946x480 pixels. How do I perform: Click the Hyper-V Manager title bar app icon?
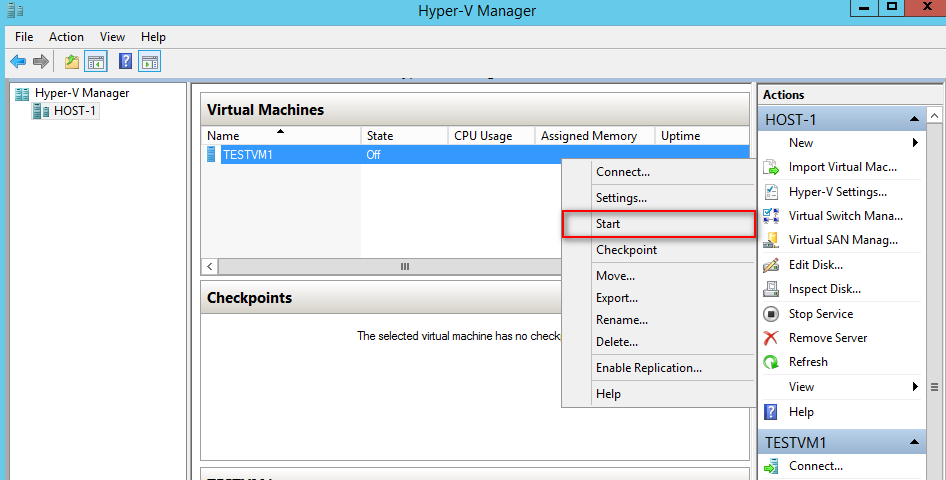point(14,10)
